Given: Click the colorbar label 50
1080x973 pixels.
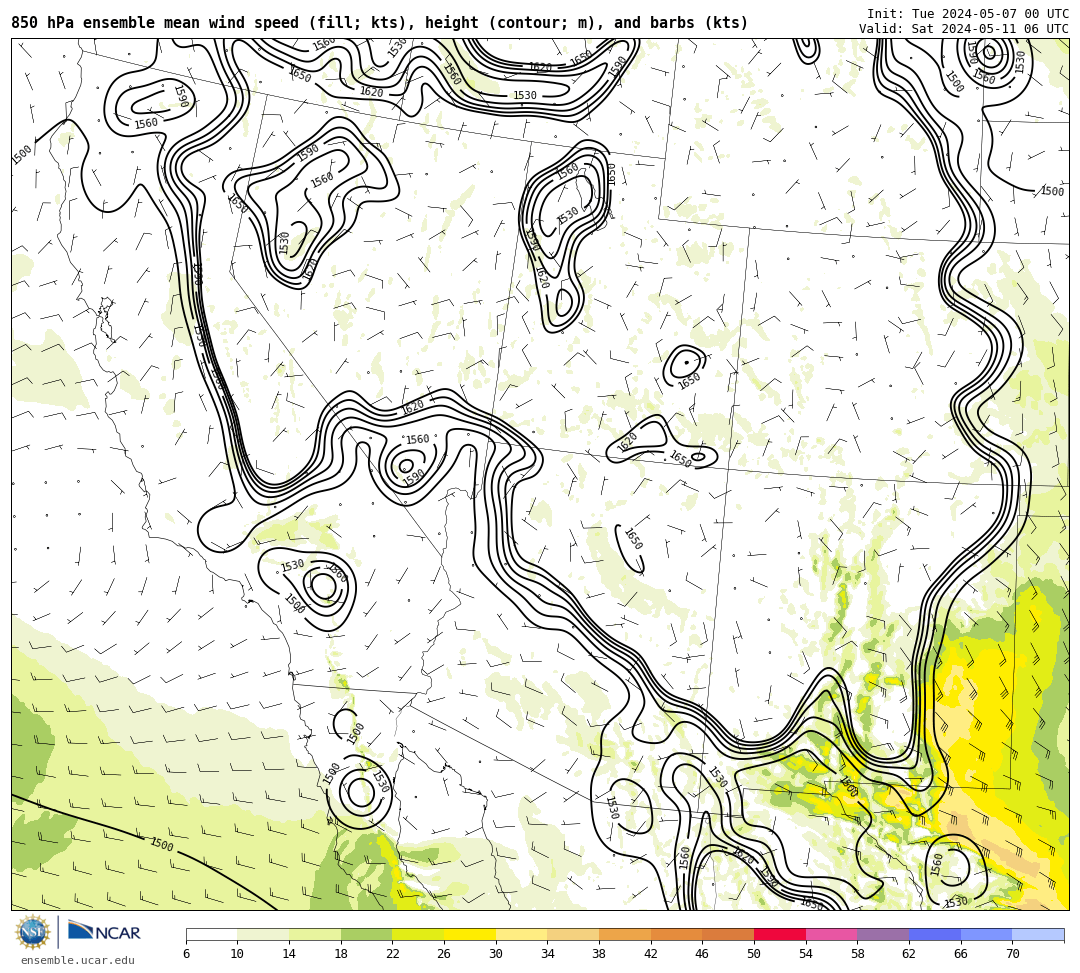Looking at the screenshot, I should (x=754, y=954).
